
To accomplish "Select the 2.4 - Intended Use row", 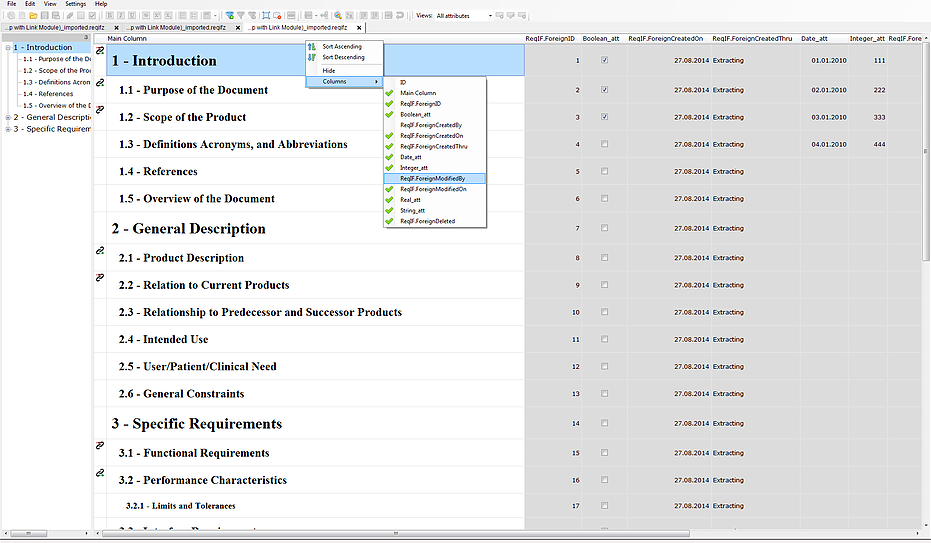I will click(x=315, y=339).
